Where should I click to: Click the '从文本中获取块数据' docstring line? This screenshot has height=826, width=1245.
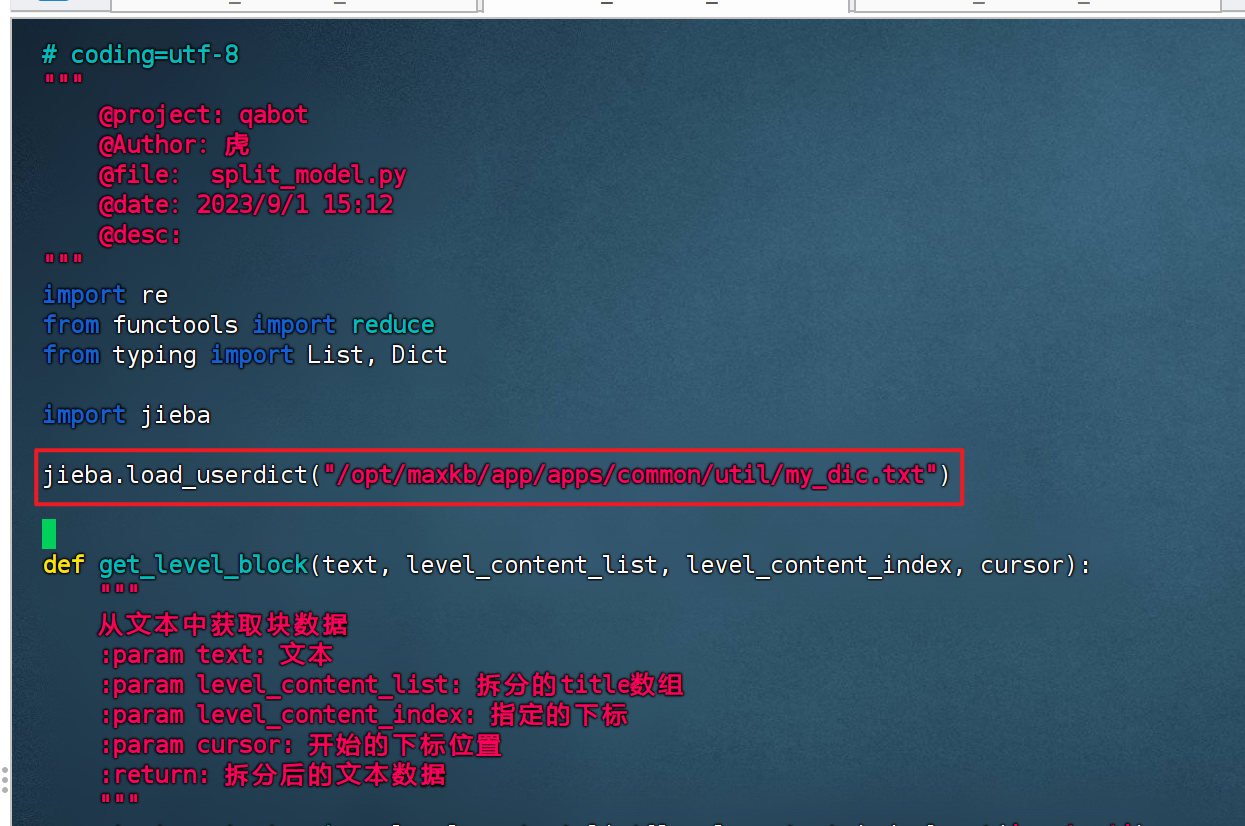click(223, 625)
